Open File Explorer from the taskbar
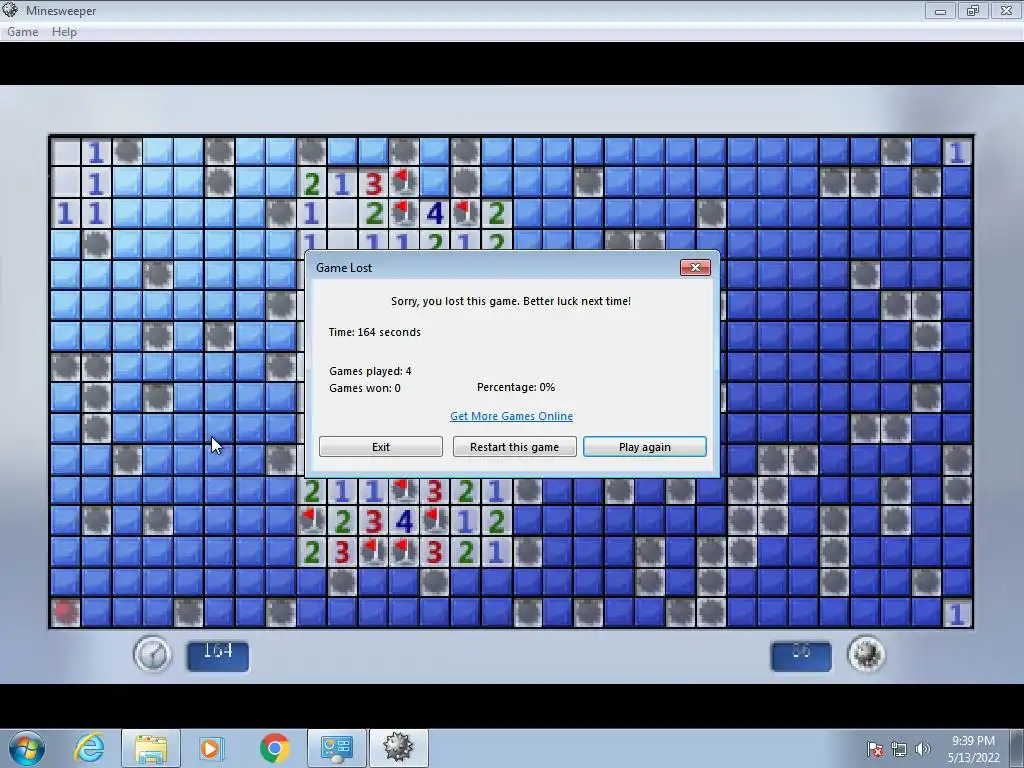1024x768 pixels. click(151, 748)
